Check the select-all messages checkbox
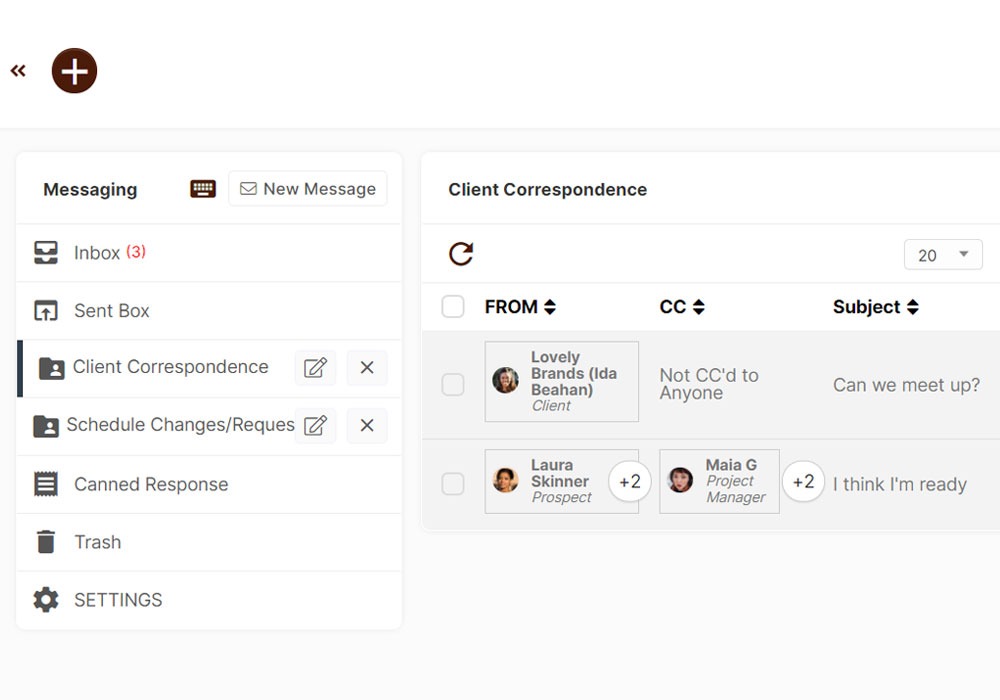Screen dimensions: 1000x700 pos(452,307)
